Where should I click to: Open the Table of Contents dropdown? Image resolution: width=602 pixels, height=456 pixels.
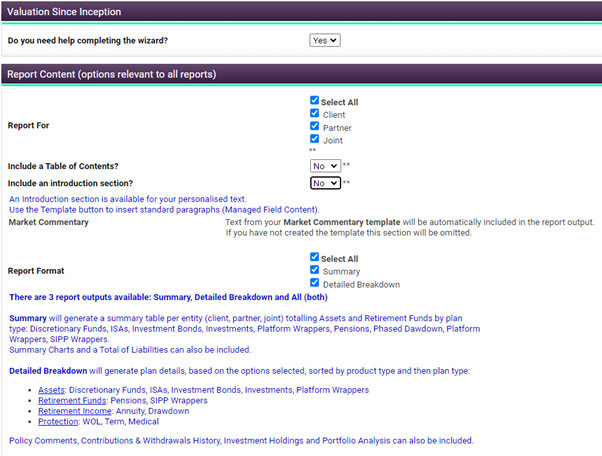325,167
